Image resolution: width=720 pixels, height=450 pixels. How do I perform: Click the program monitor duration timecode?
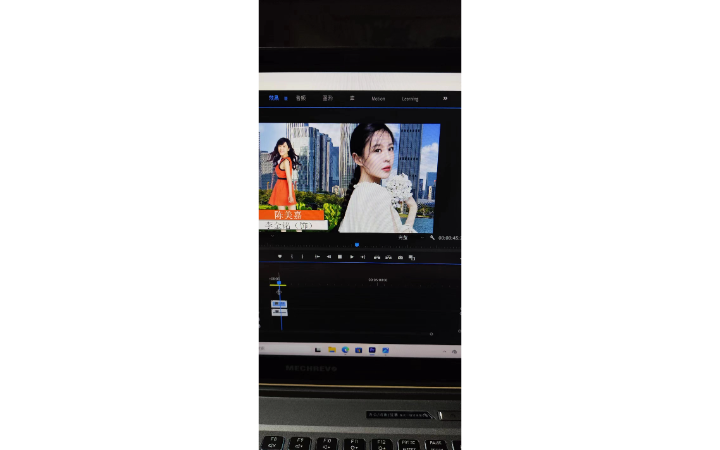[x=449, y=238]
